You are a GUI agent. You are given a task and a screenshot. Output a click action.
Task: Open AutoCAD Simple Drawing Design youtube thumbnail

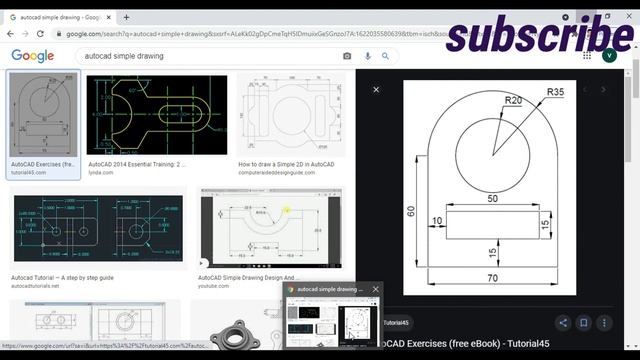(271, 228)
